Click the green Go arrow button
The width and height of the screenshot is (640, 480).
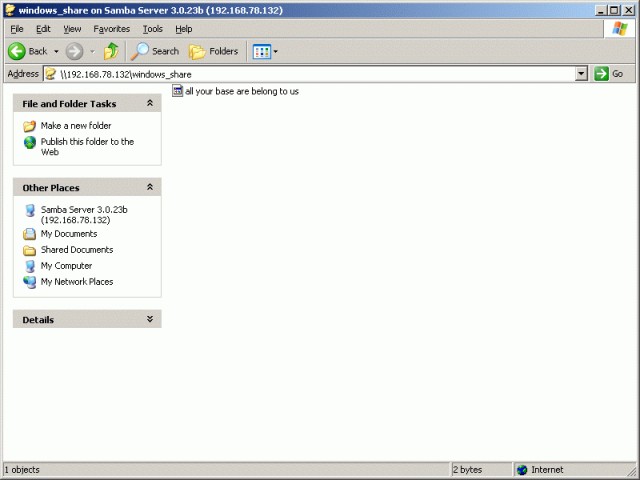coord(601,74)
